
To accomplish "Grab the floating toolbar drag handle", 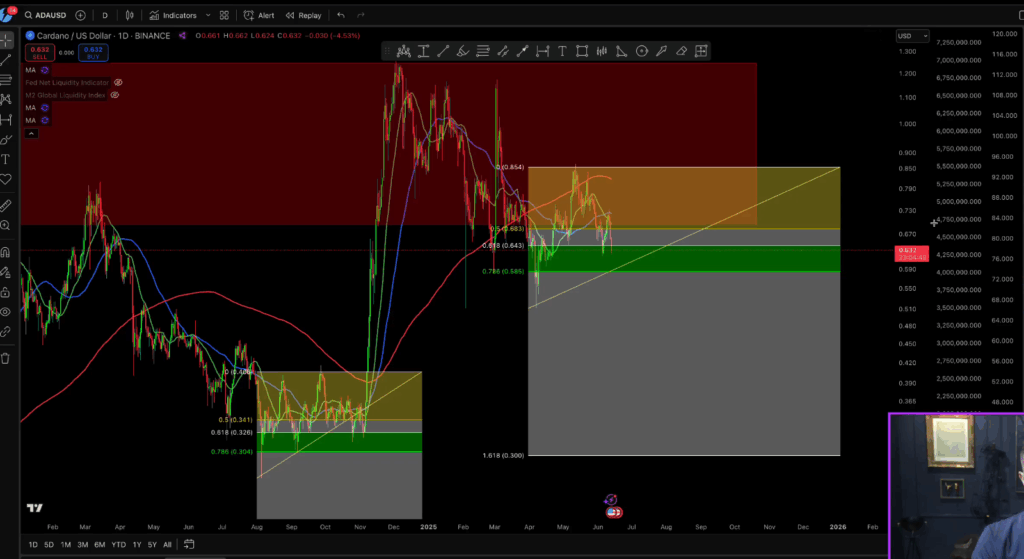I will click(x=387, y=51).
